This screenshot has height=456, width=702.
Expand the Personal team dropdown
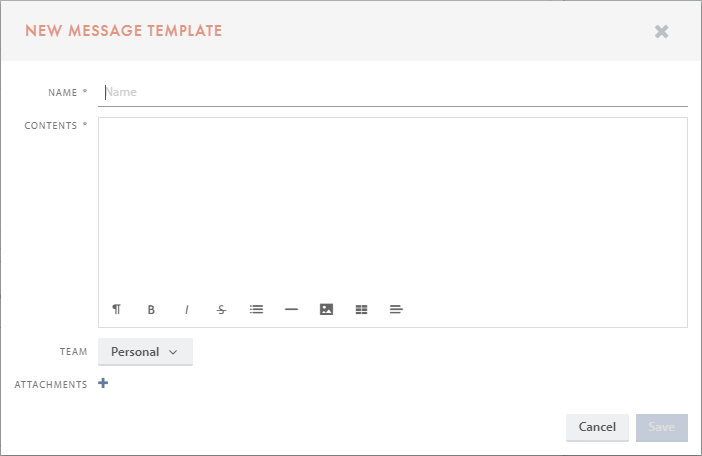coord(145,352)
